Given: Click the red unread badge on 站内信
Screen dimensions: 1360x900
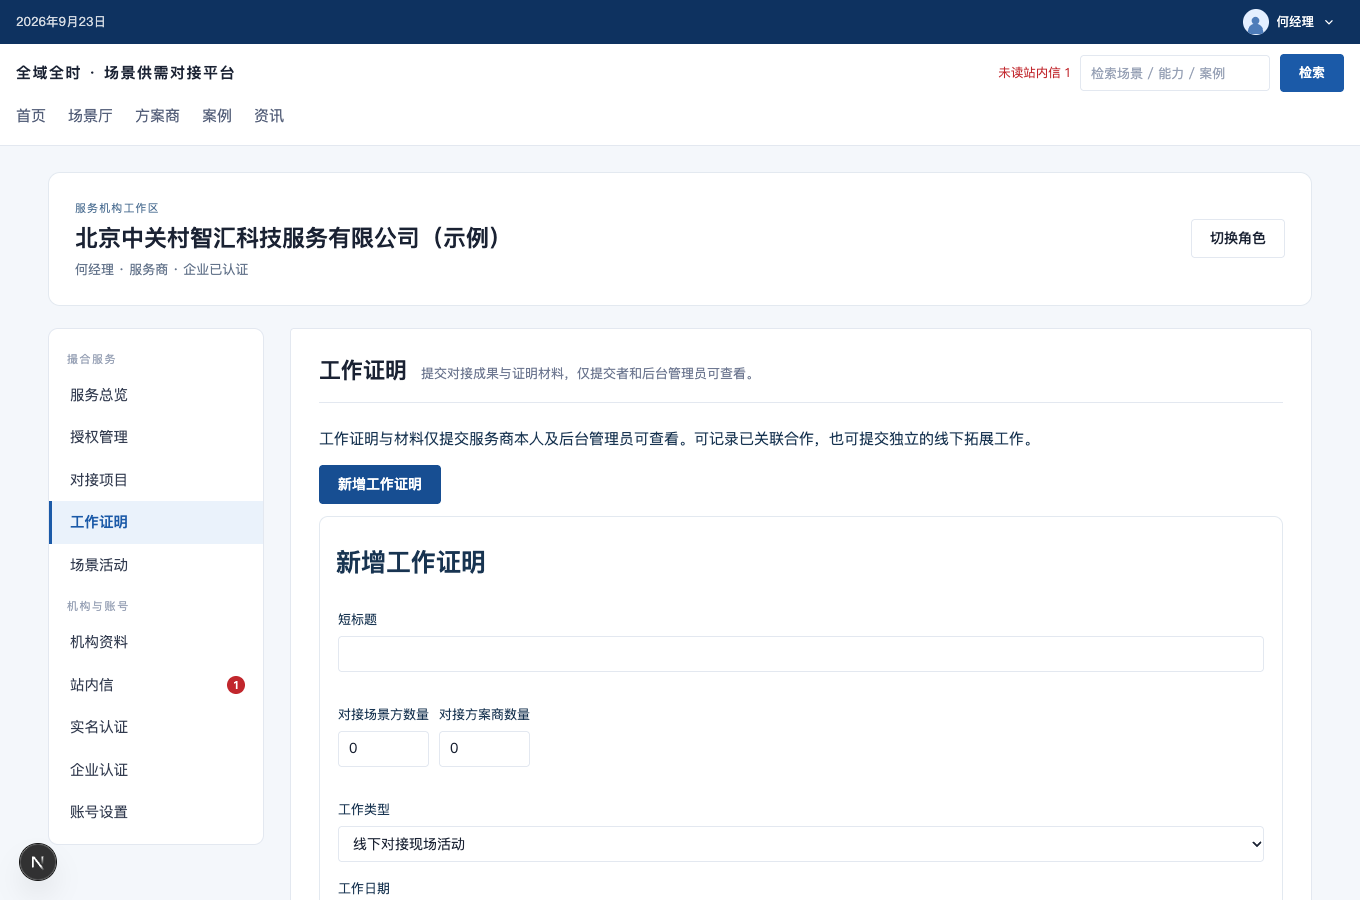Looking at the screenshot, I should [x=236, y=685].
